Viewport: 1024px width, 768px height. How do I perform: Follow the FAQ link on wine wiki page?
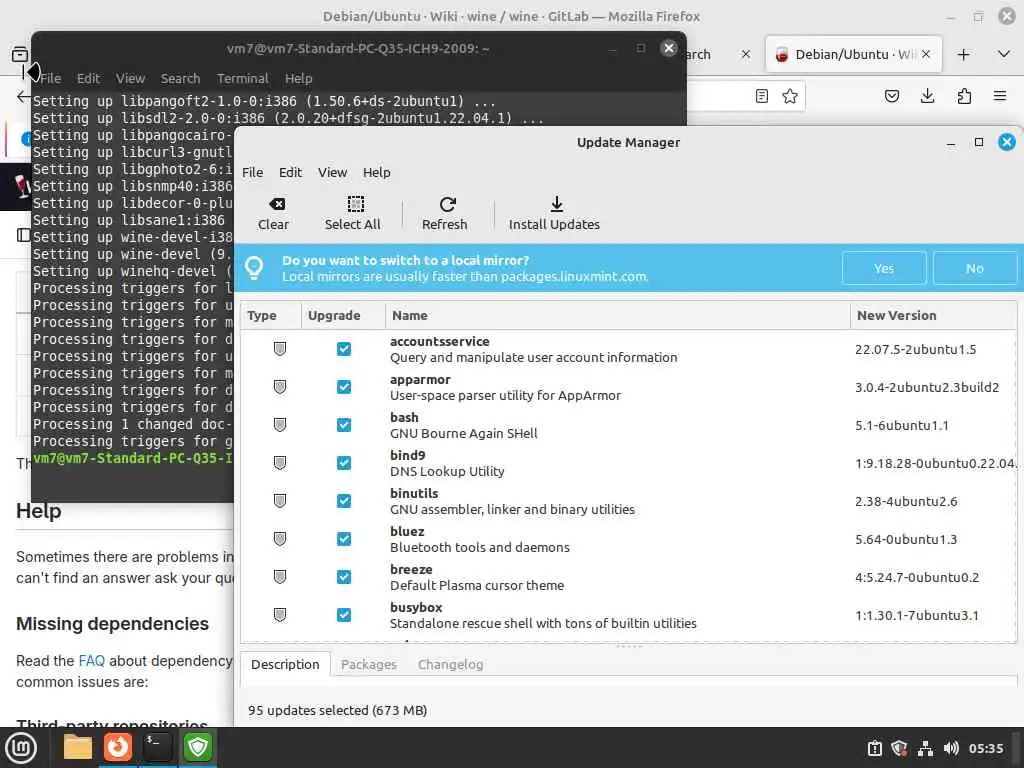91,661
